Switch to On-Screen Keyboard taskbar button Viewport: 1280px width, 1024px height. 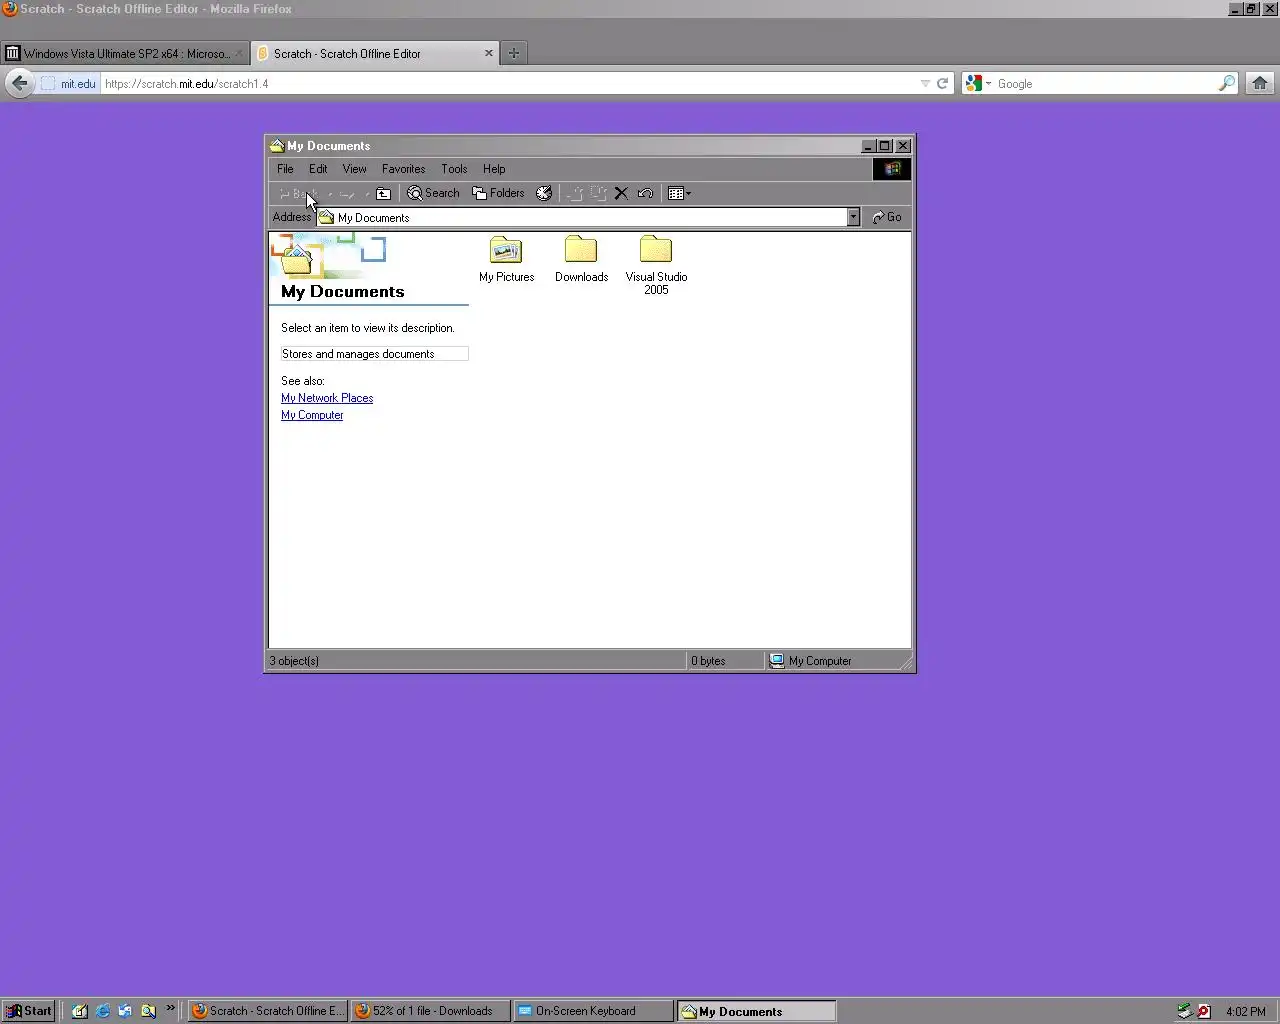[x=593, y=1011]
